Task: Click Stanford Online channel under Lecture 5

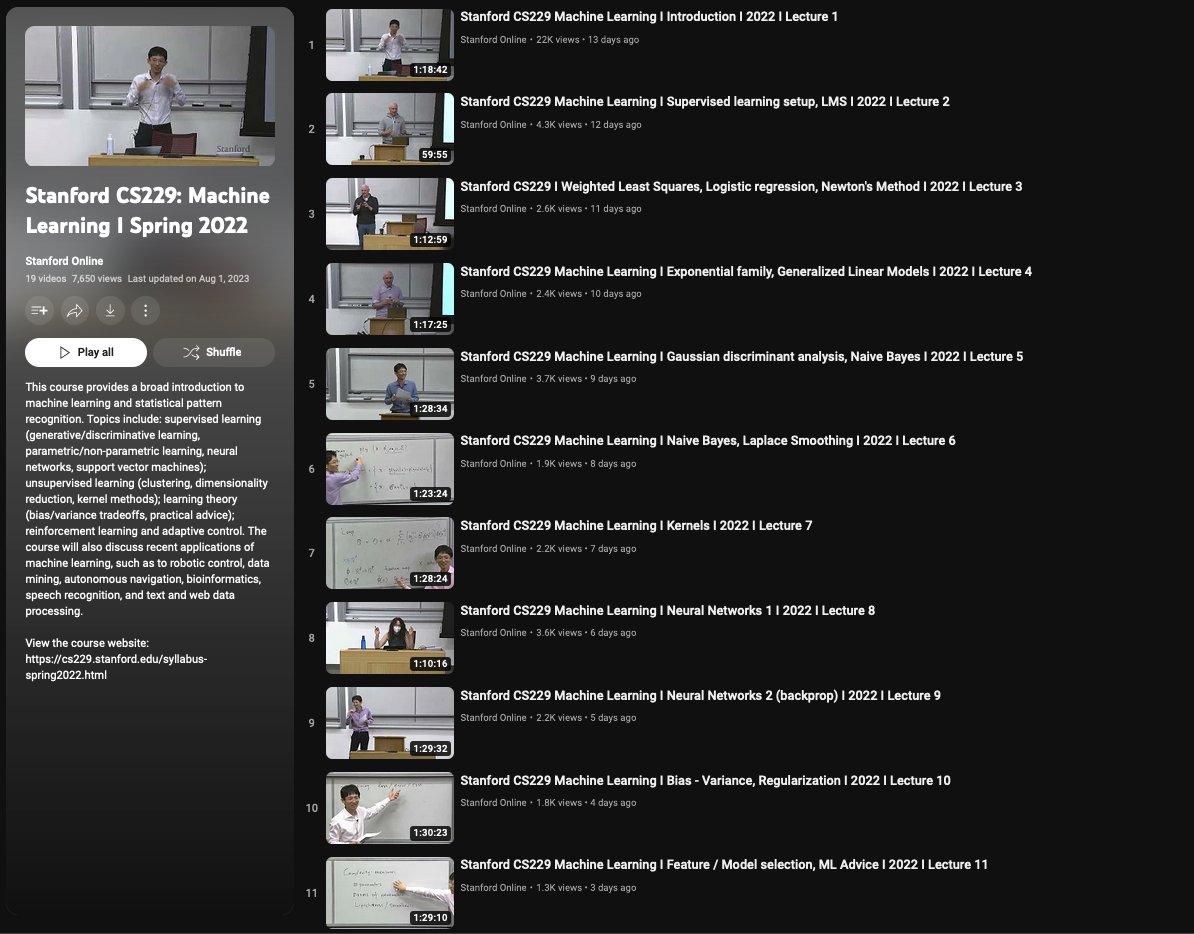Action: point(493,379)
